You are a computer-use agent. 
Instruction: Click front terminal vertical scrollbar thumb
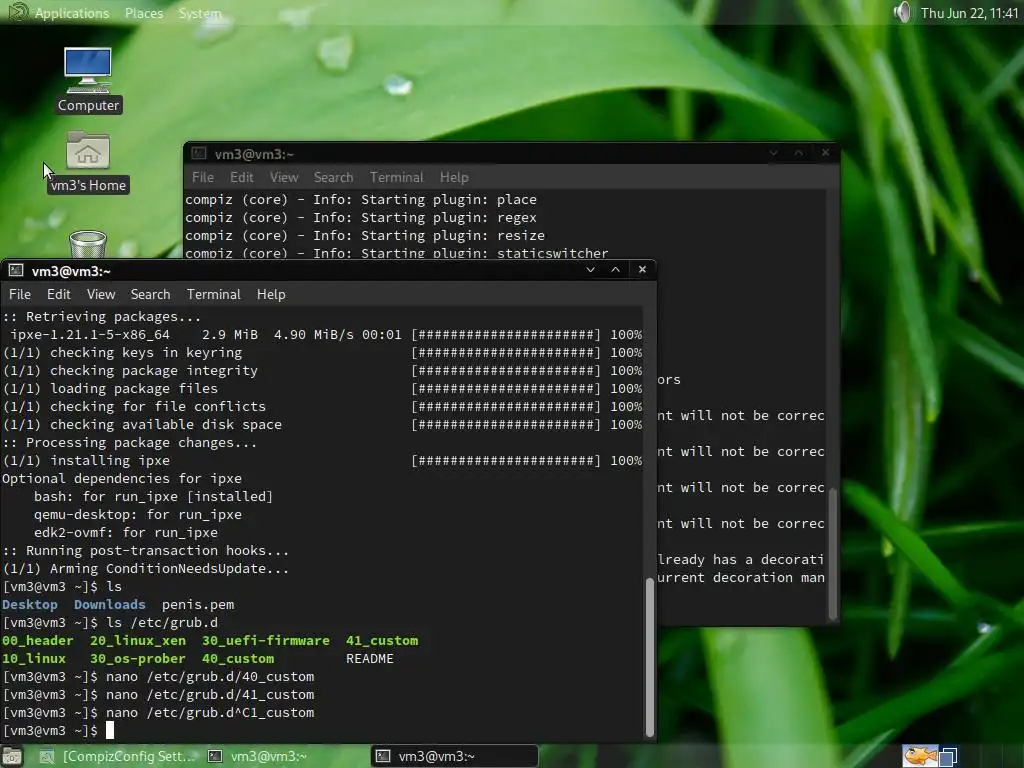pos(649,658)
